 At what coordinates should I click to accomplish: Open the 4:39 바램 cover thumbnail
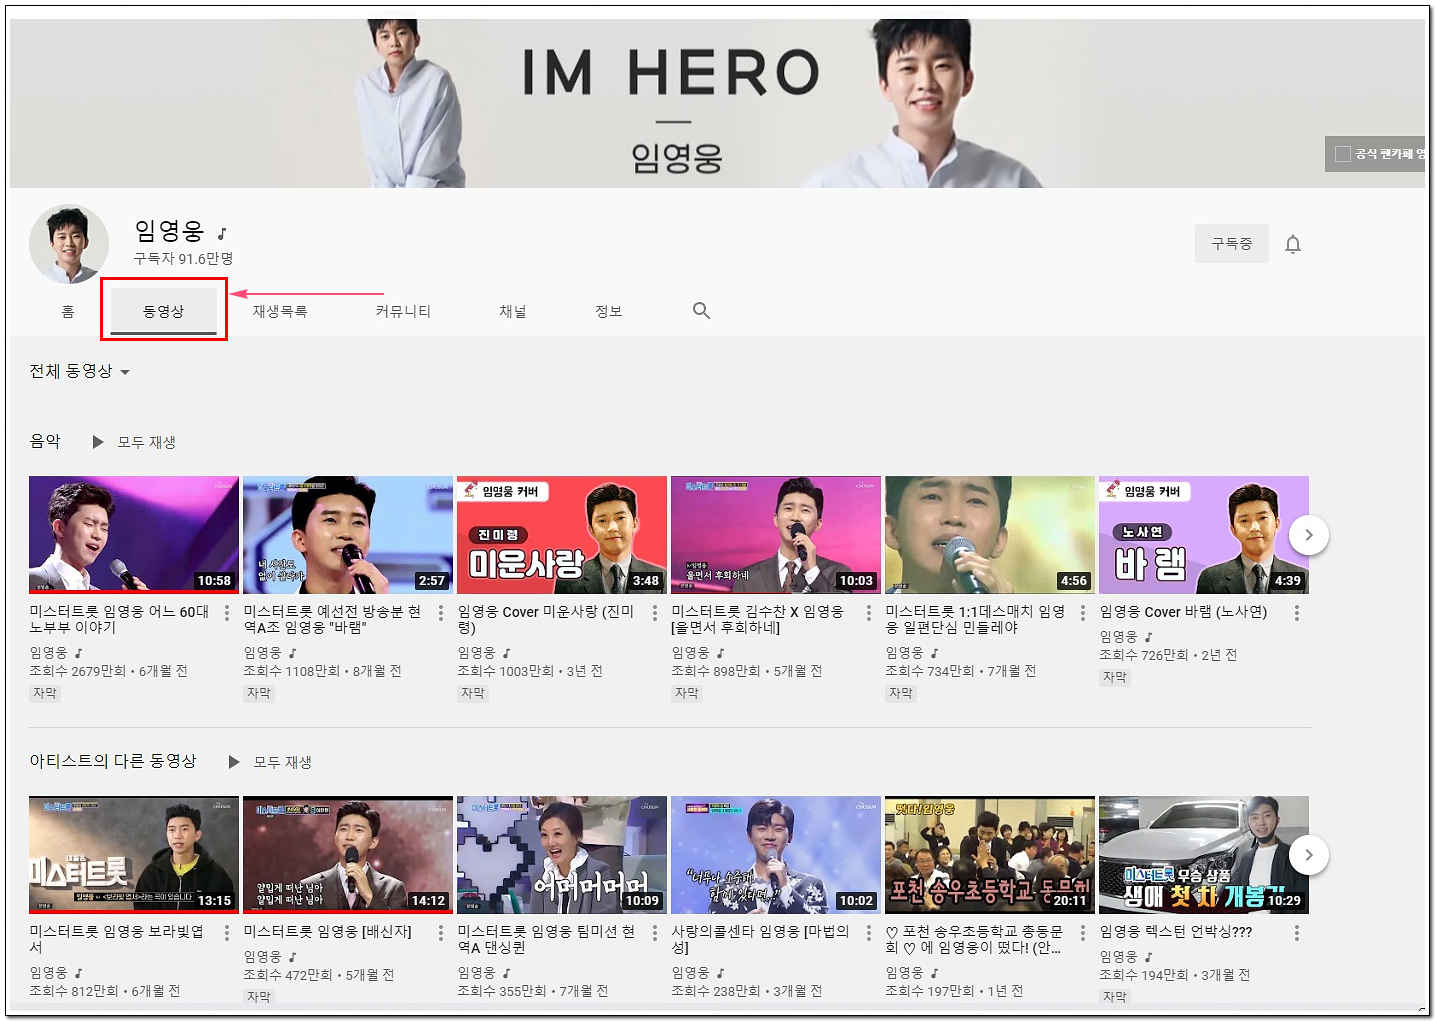(1204, 535)
